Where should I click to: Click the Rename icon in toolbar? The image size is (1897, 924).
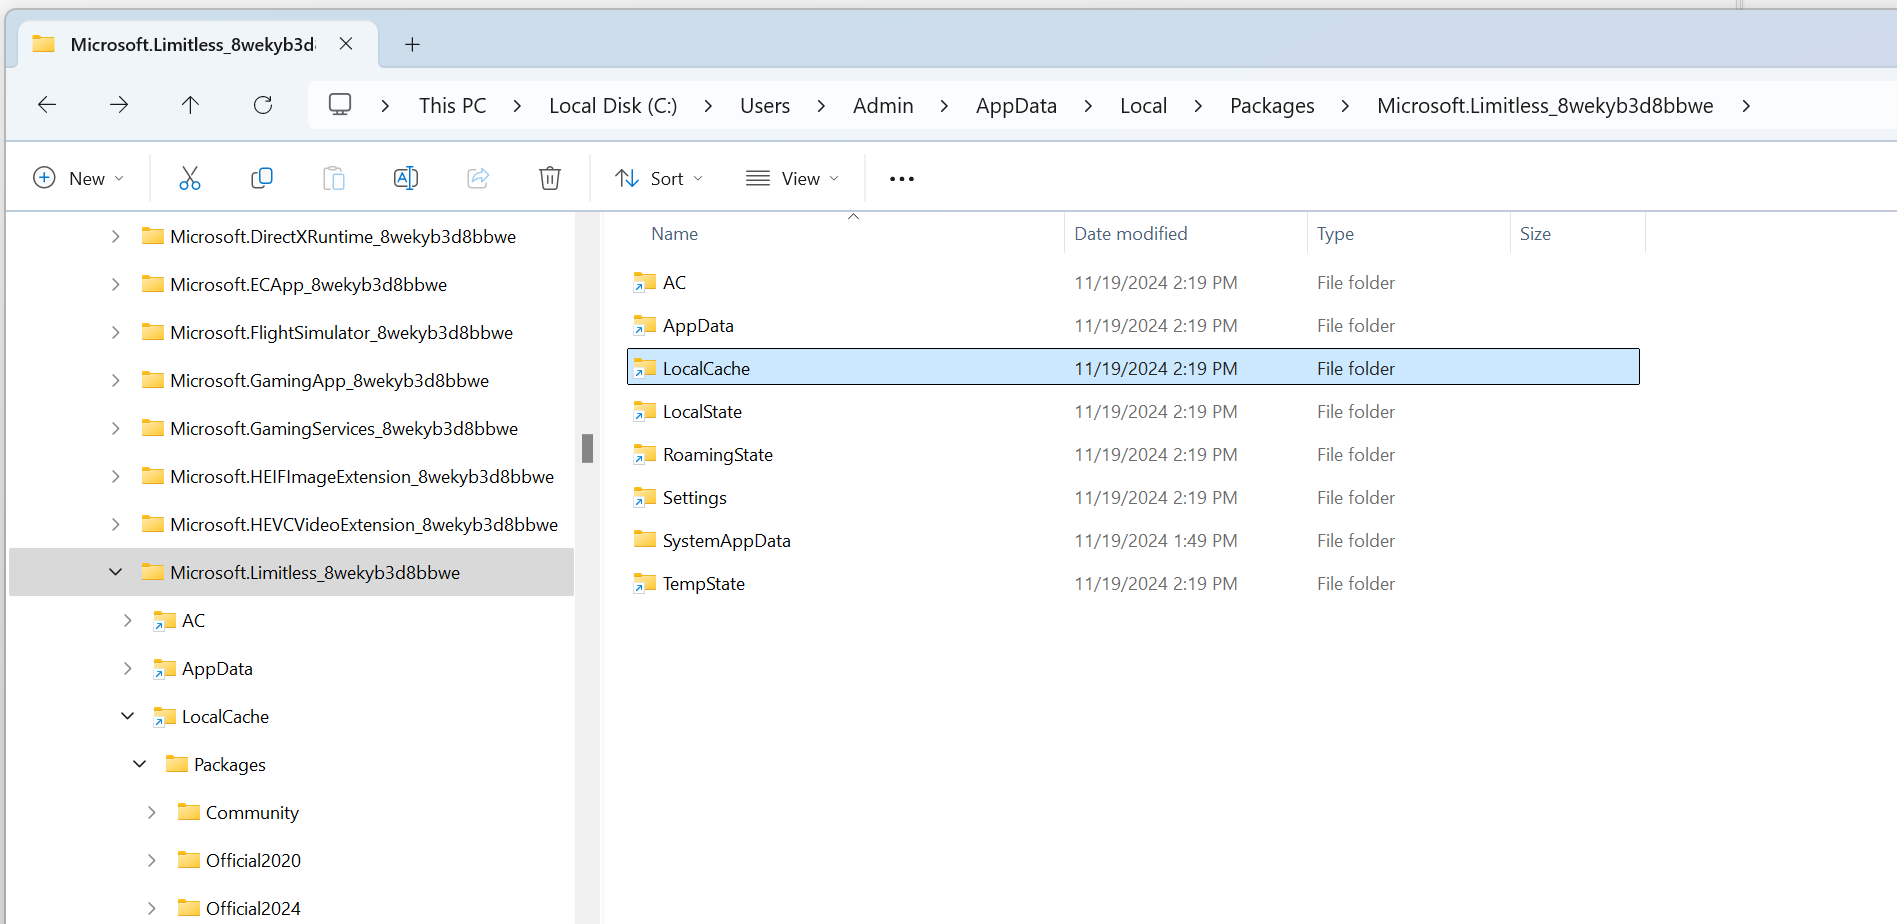406,178
